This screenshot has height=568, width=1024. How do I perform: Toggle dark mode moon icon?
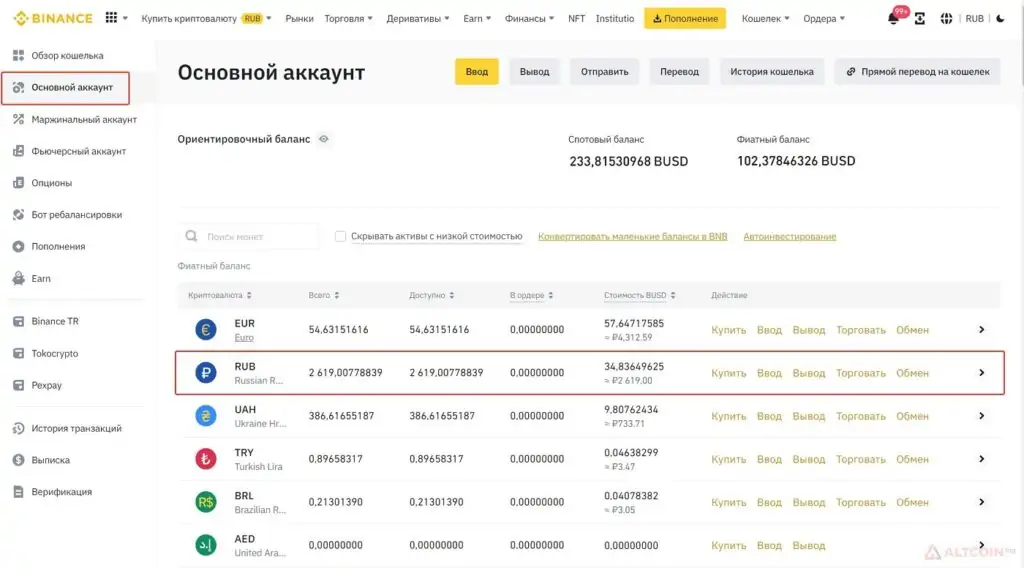tap(1000, 18)
